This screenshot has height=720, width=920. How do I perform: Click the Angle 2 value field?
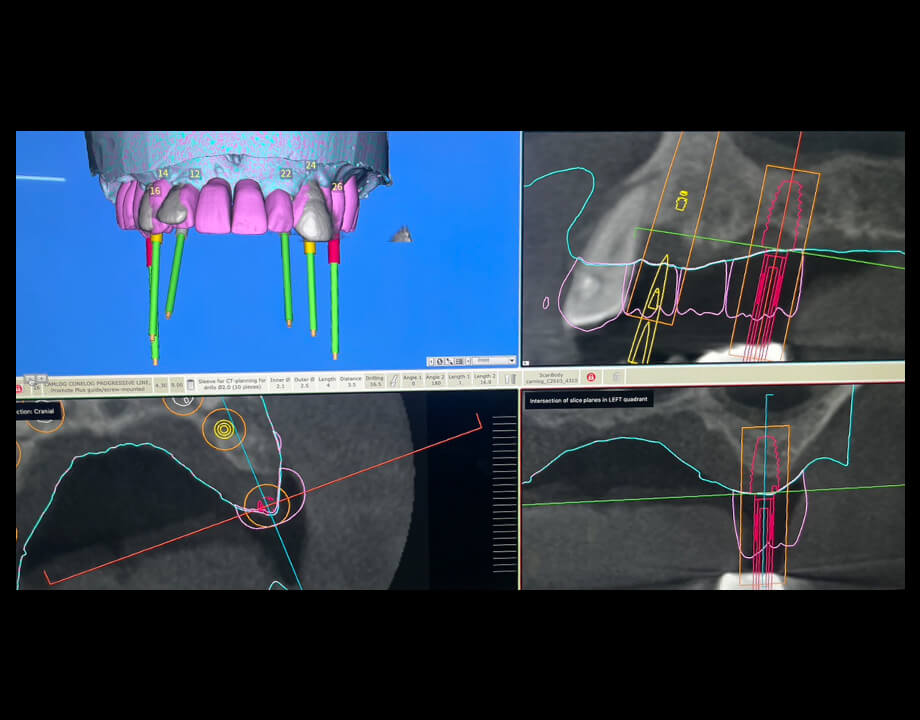click(x=435, y=381)
